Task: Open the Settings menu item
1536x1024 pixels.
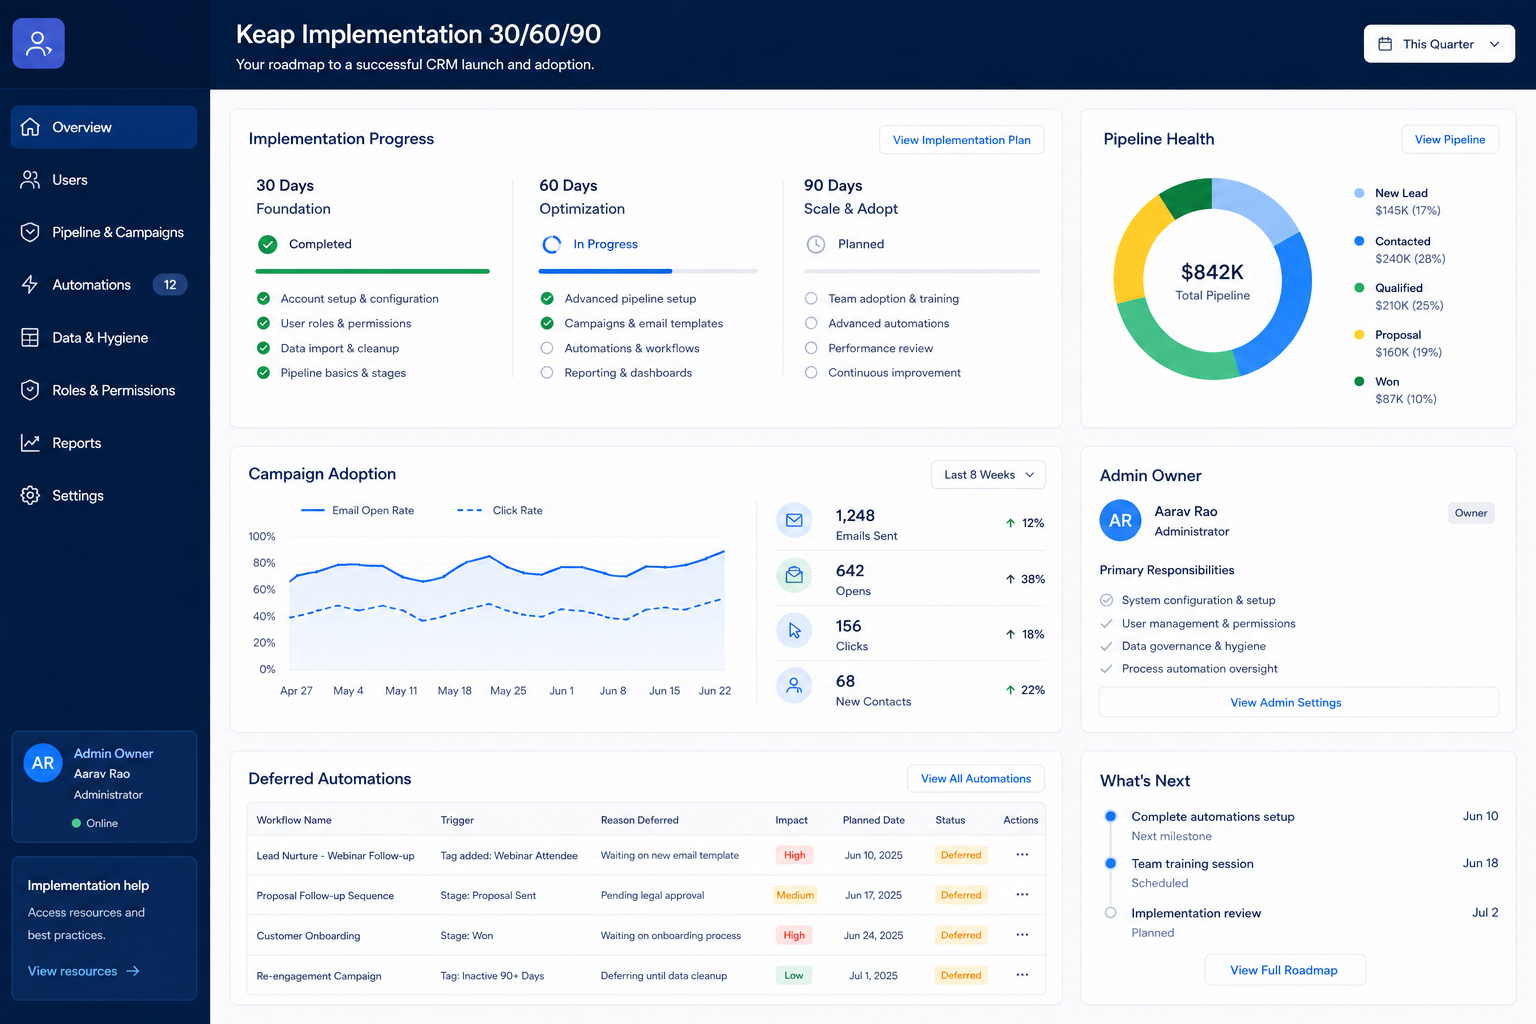Action: (x=104, y=495)
